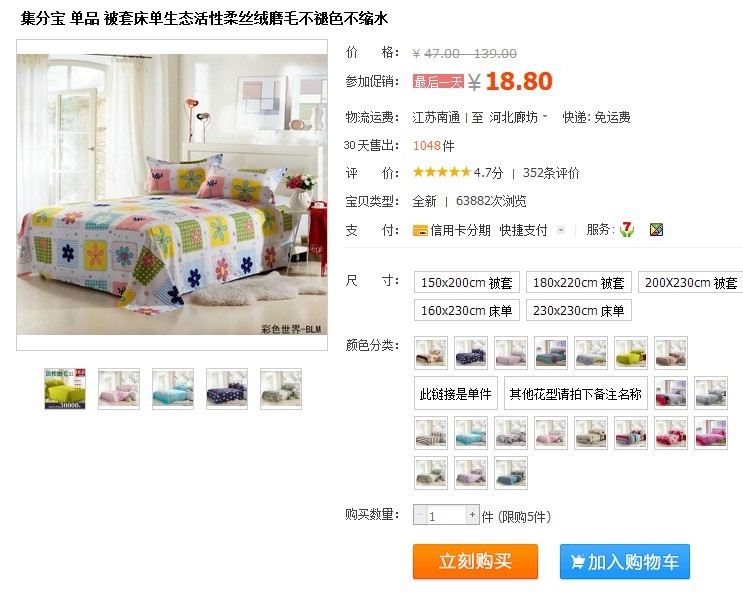Click 加入购物车 add to cart button
Screen dimensions: 743x592
coord(625,561)
